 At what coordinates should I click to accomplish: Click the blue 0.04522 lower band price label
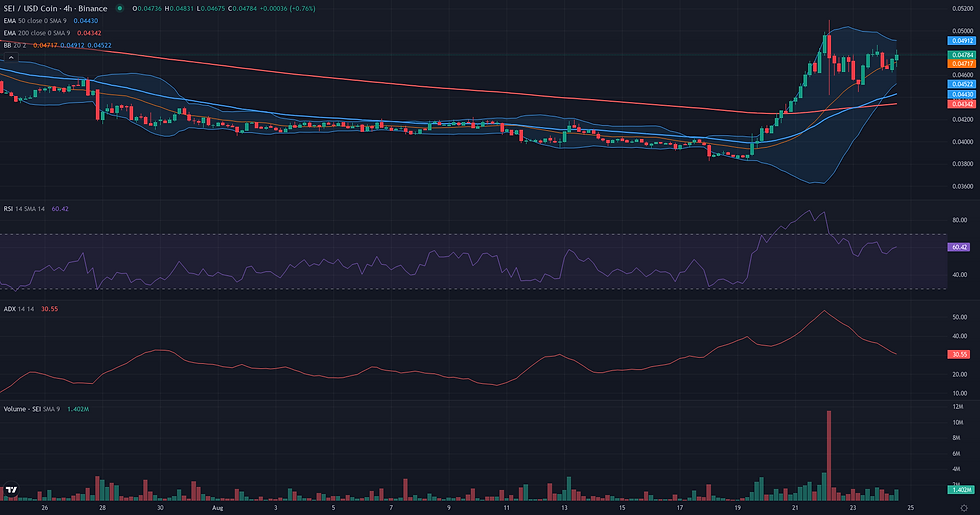962,84
